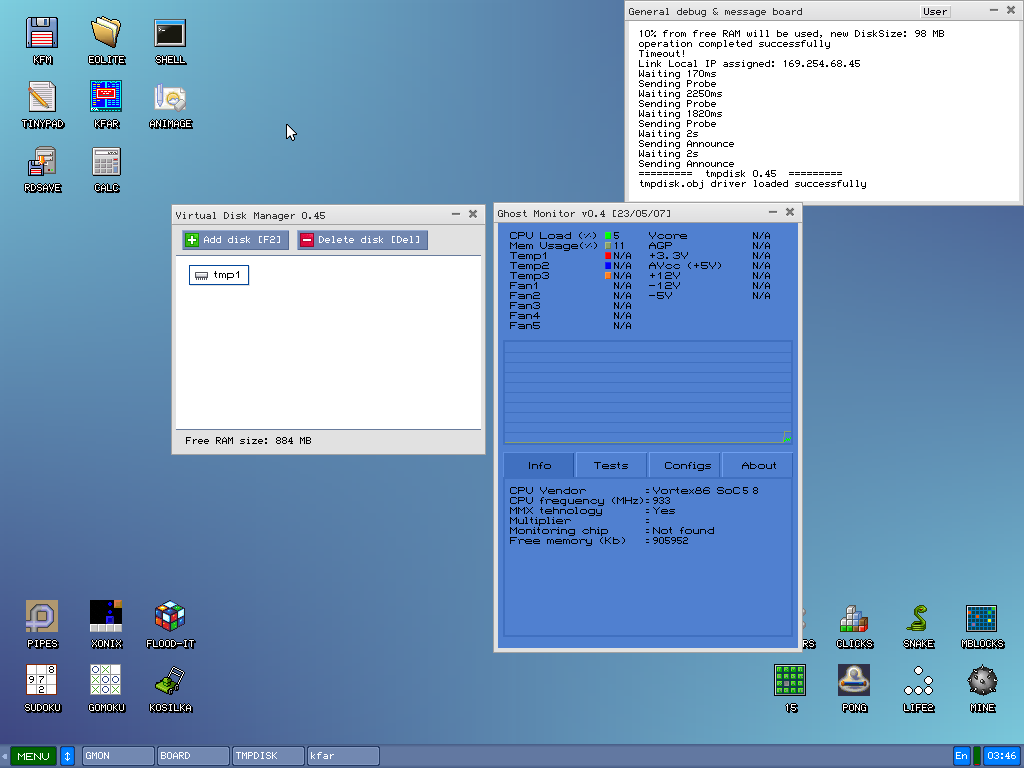Viewport: 1024px width, 768px height.
Task: Open RDSAVE from the desktop
Action: pyautogui.click(x=40, y=161)
